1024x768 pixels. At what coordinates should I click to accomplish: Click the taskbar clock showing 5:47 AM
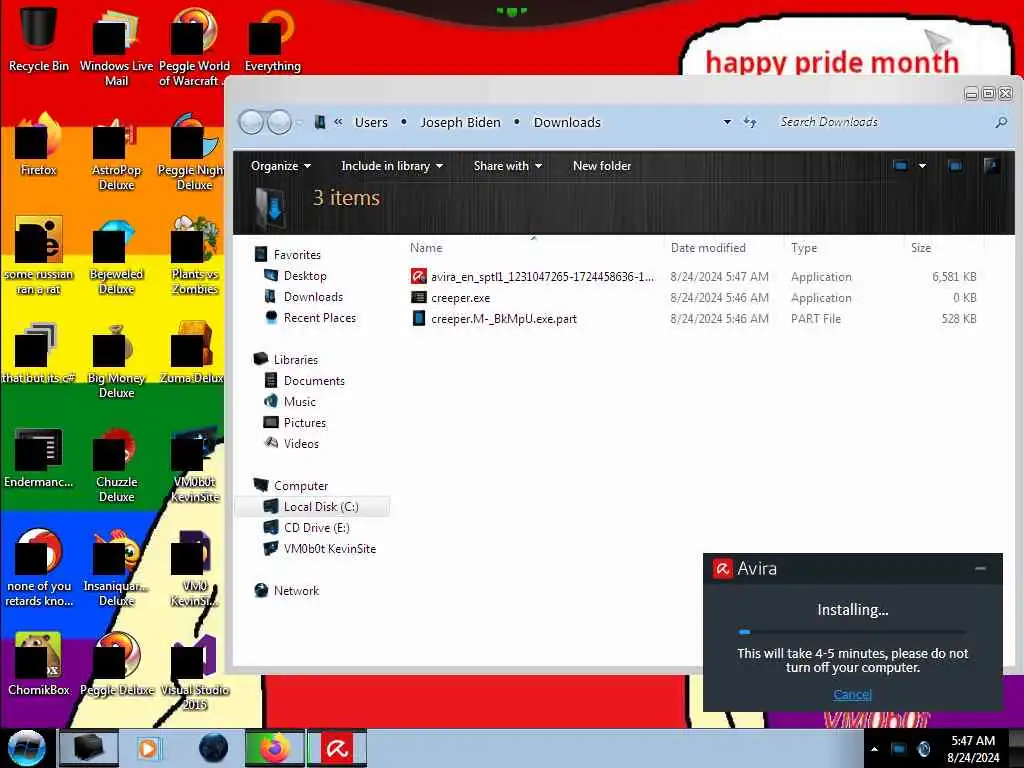973,748
